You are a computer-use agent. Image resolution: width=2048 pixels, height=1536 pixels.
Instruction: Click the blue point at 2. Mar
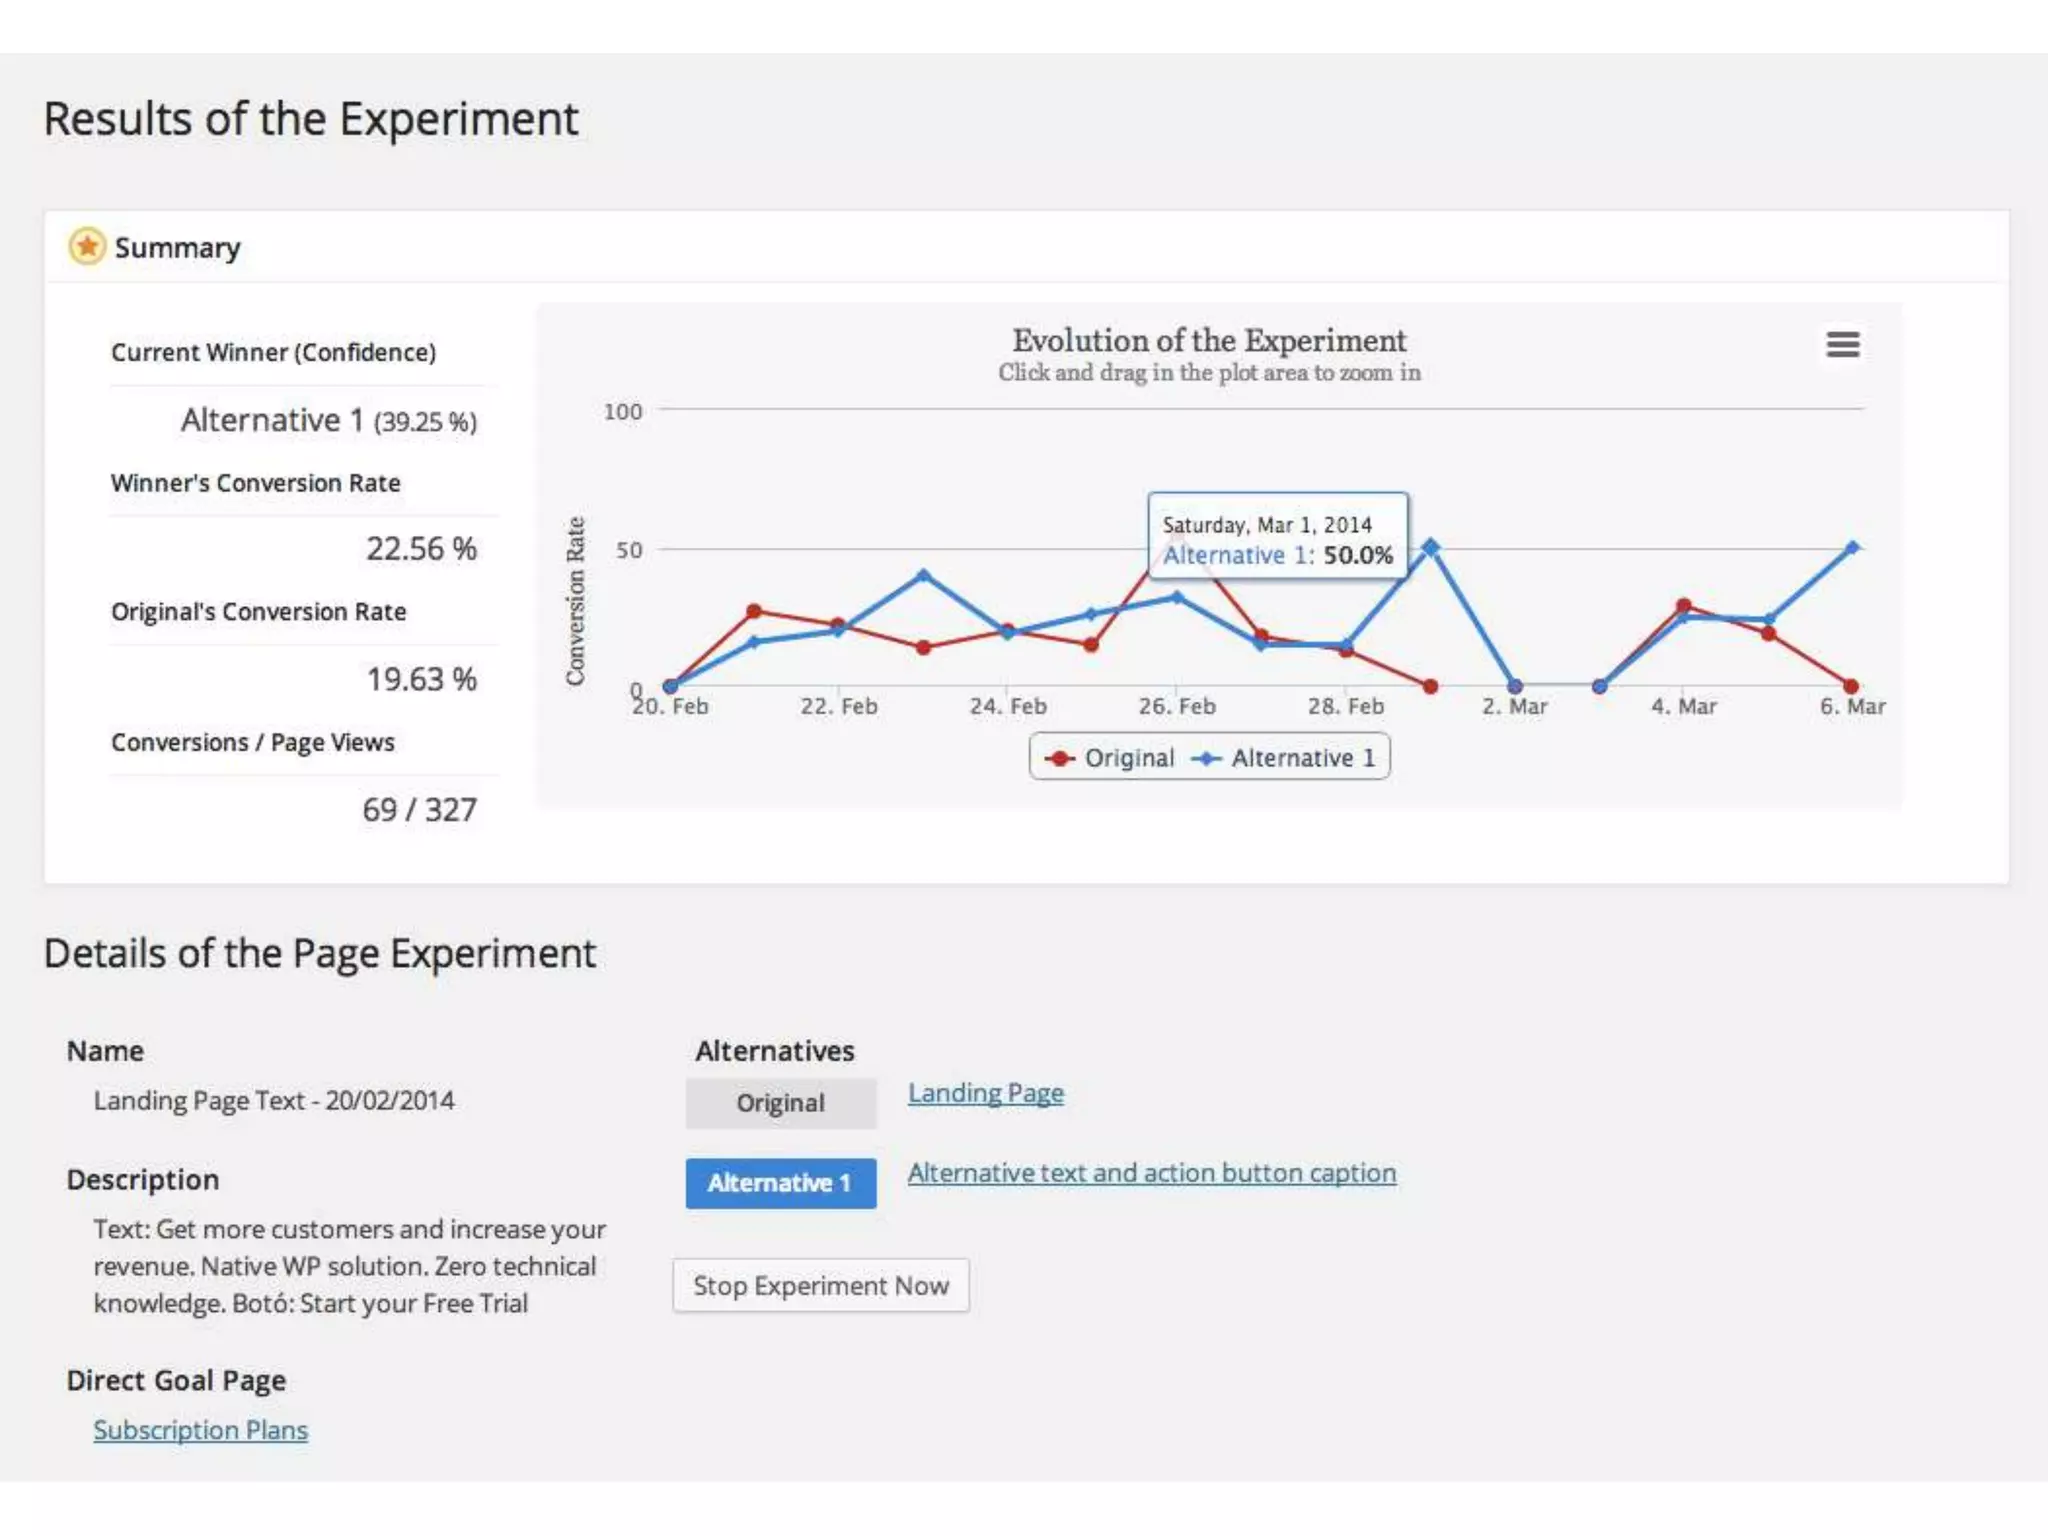(1514, 686)
